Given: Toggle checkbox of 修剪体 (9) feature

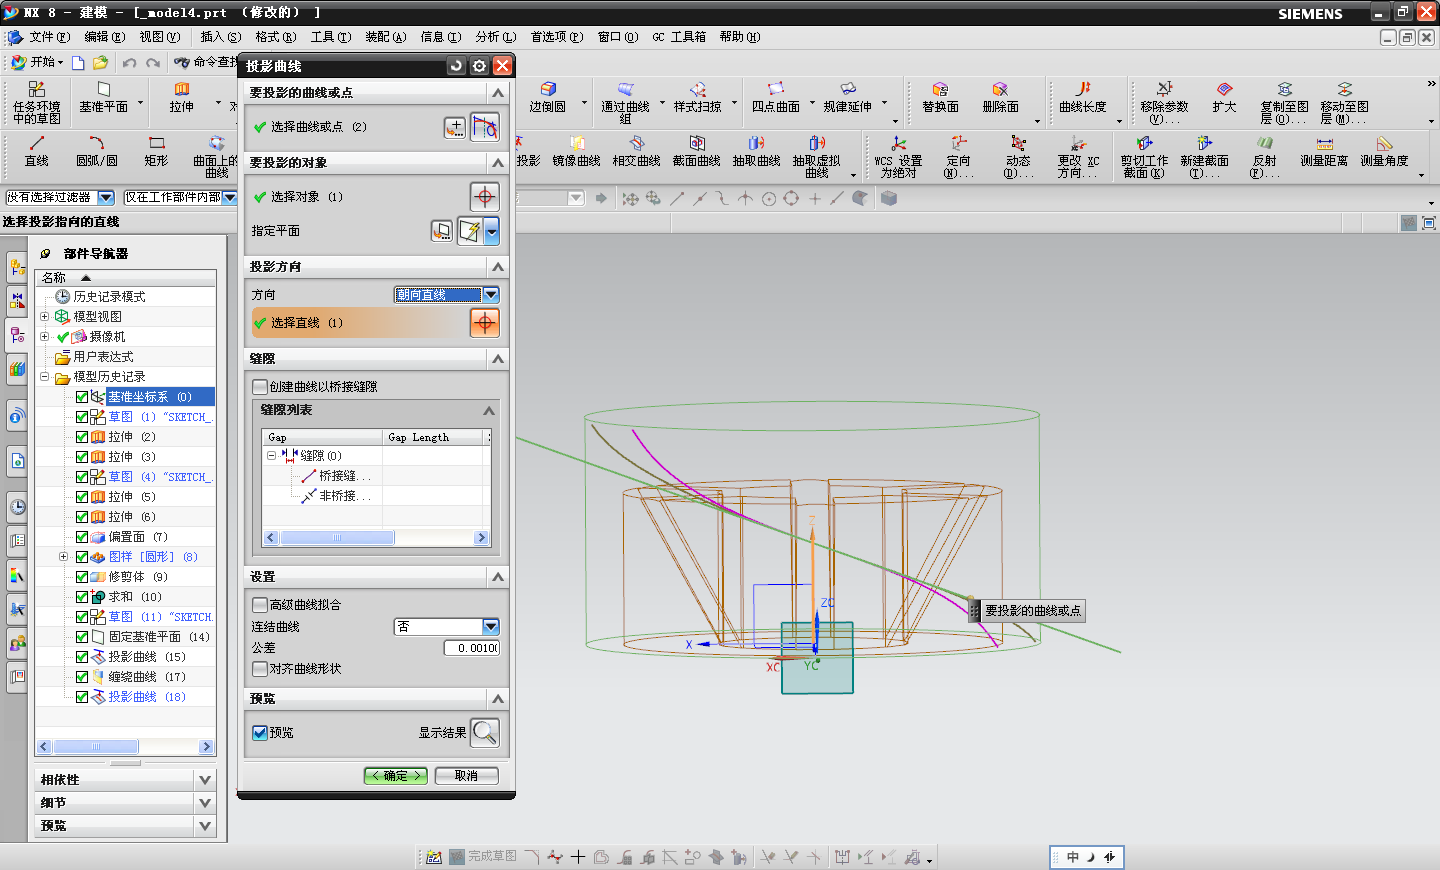Looking at the screenshot, I should (x=82, y=577).
